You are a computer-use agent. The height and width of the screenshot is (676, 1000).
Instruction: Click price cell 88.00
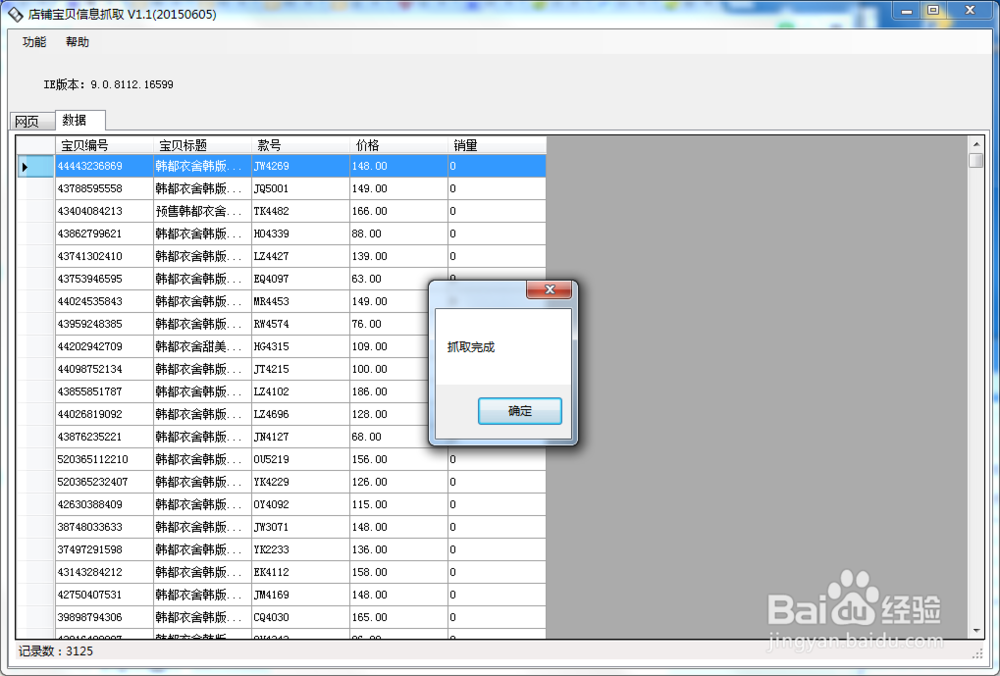click(399, 234)
